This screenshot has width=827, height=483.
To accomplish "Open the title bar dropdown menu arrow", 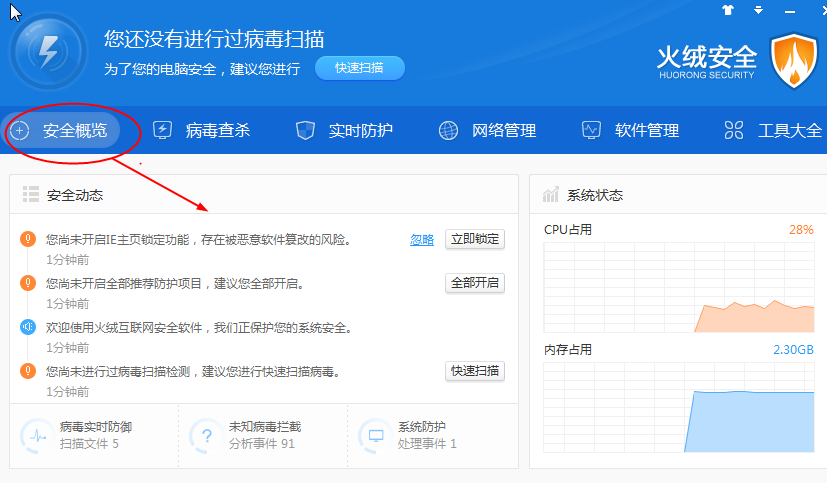I will click(758, 10).
